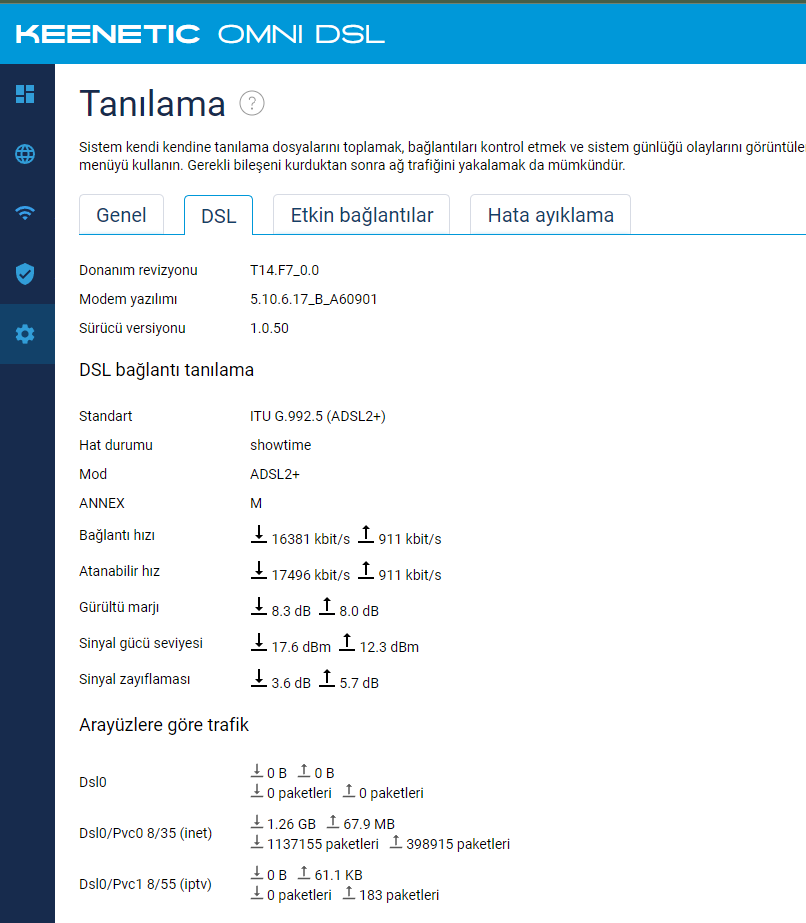Switch to the Genel tab
Image resolution: width=806 pixels, height=923 pixels.
point(121,215)
